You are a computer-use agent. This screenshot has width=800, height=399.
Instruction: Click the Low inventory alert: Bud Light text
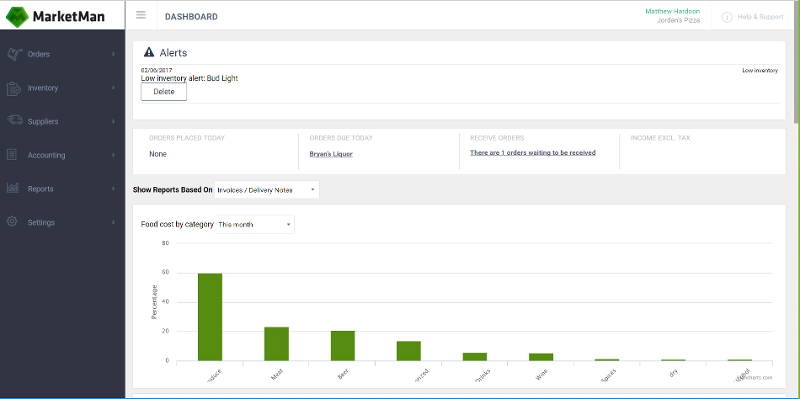point(189,79)
